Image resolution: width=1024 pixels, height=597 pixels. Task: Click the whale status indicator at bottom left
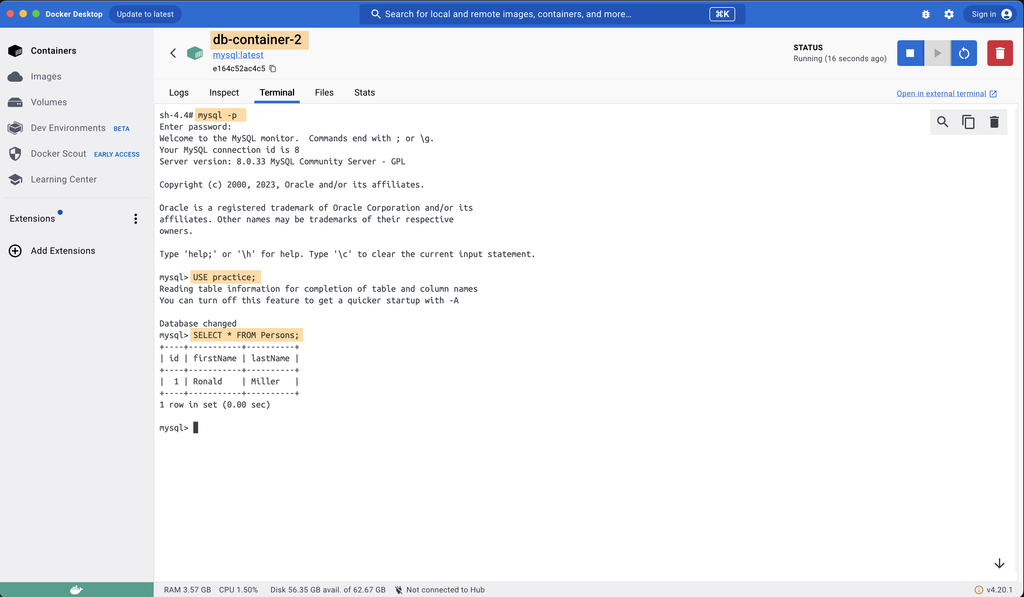76,589
